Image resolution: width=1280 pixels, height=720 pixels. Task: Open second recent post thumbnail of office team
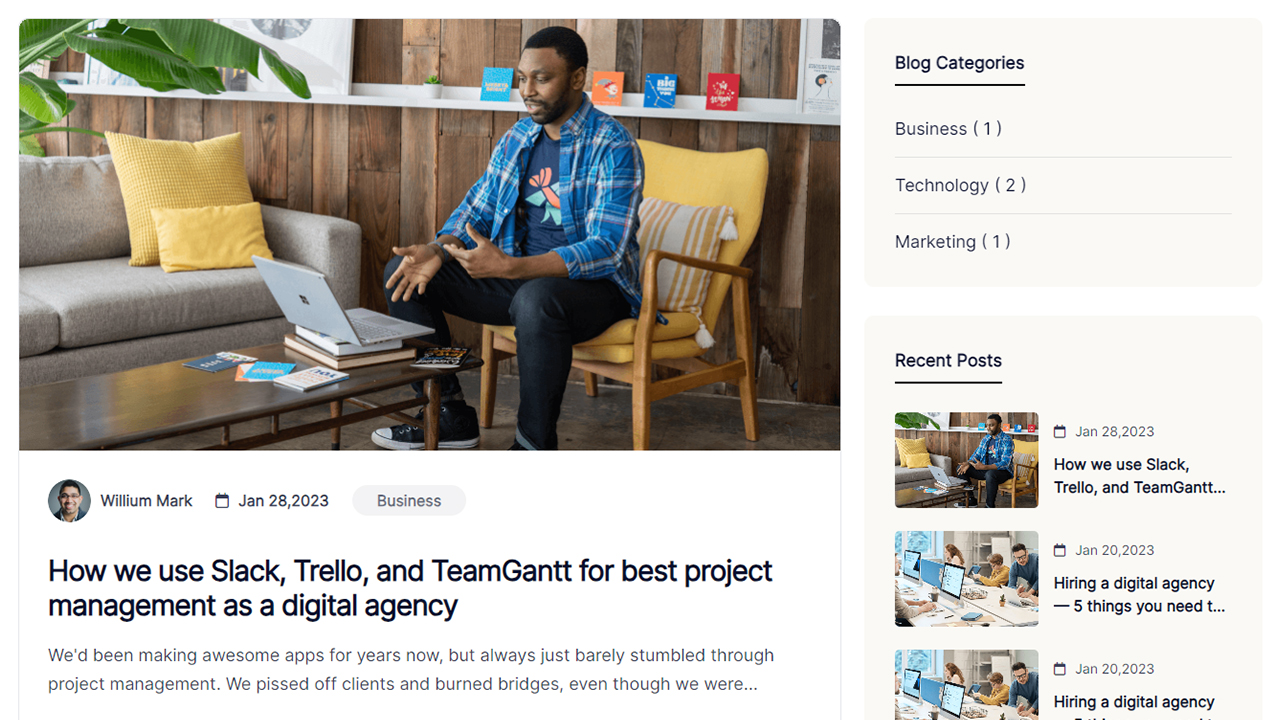coord(966,579)
